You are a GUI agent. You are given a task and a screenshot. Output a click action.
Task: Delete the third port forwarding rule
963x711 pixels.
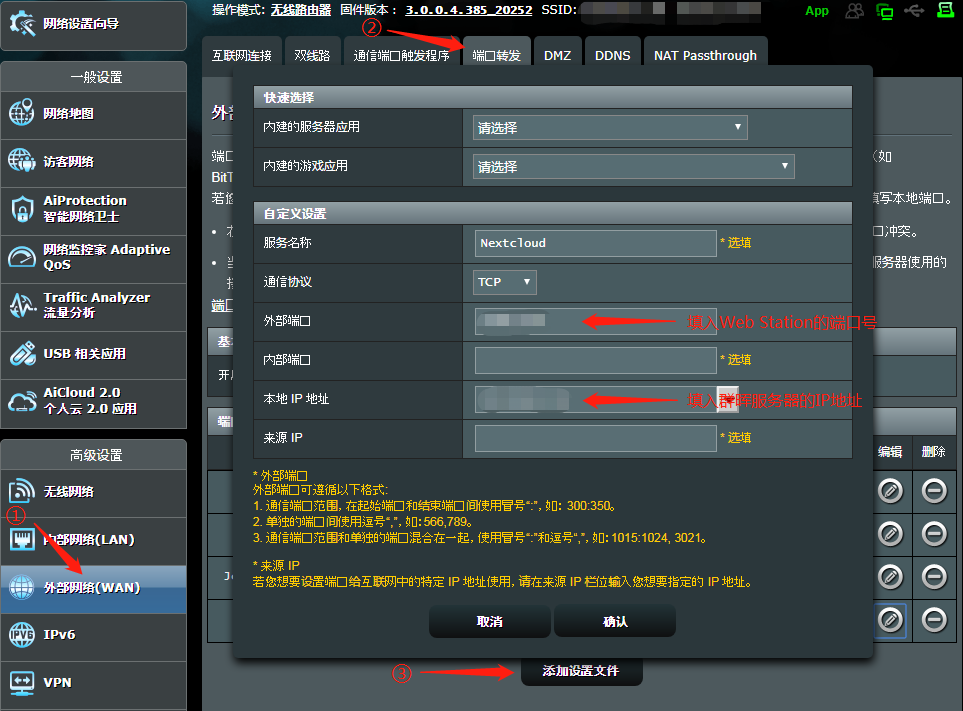tap(934, 577)
